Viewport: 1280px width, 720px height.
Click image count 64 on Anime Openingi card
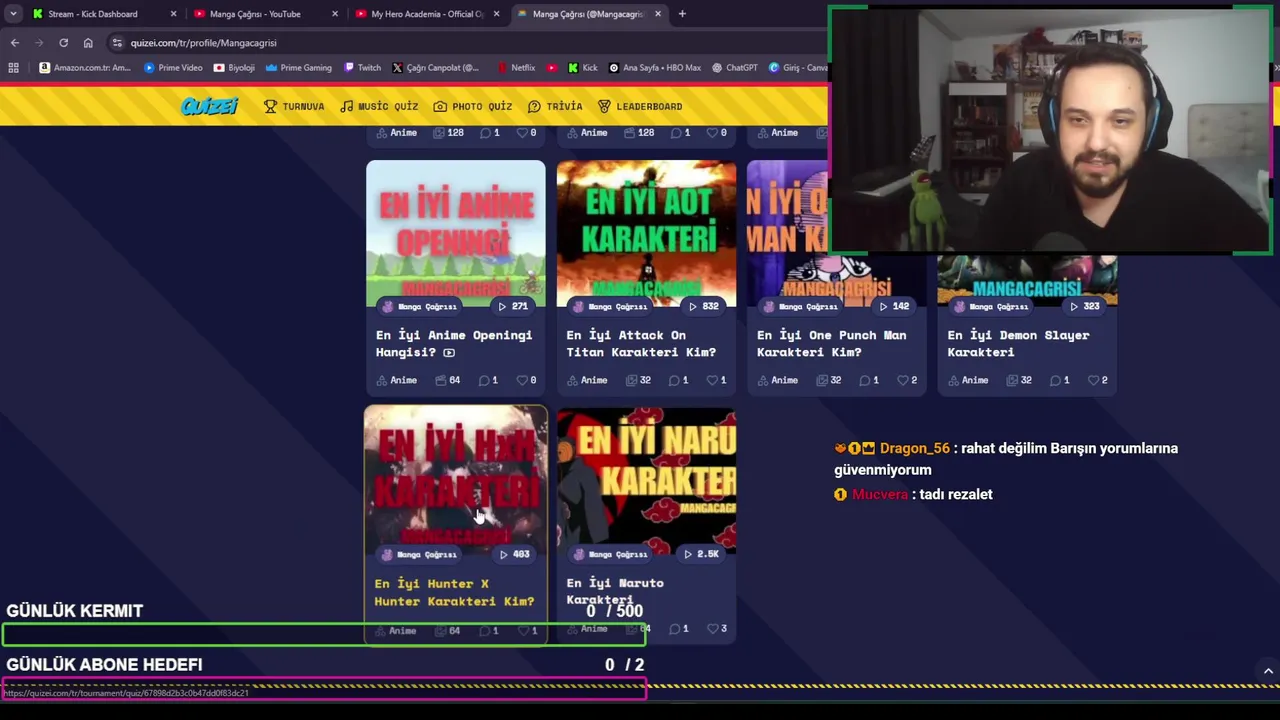(447, 380)
